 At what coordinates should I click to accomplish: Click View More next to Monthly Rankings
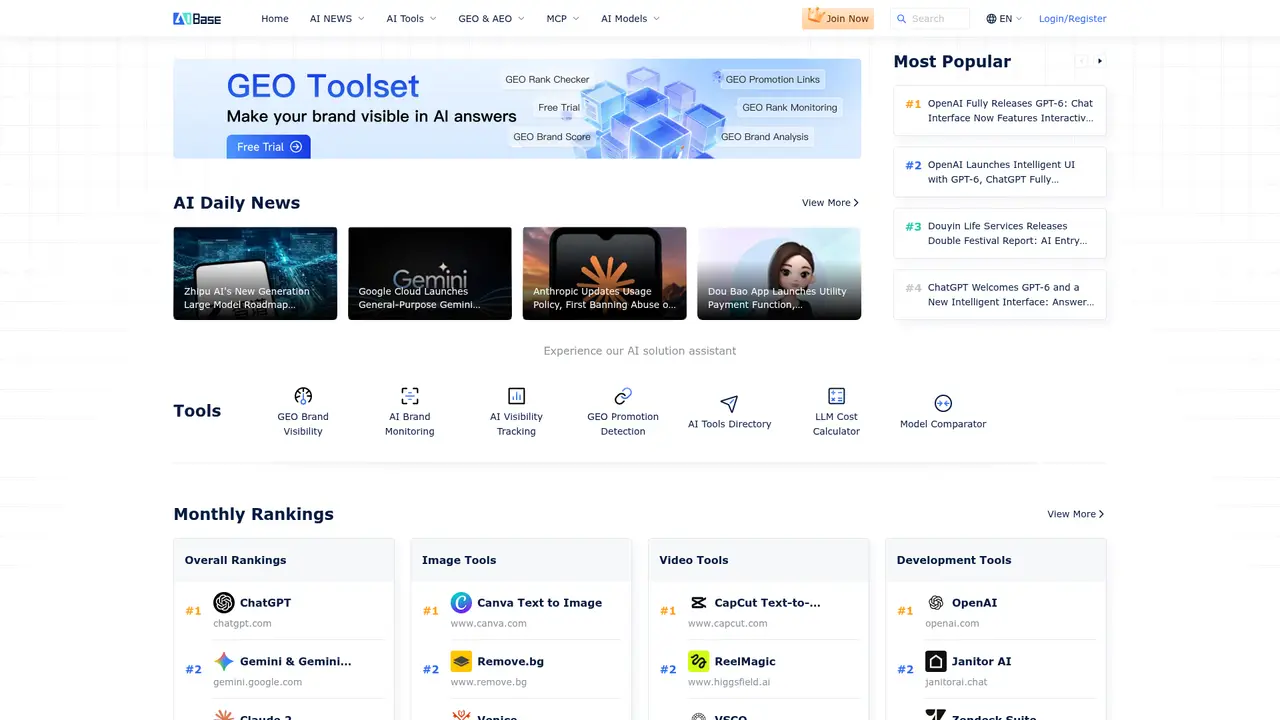(1076, 514)
